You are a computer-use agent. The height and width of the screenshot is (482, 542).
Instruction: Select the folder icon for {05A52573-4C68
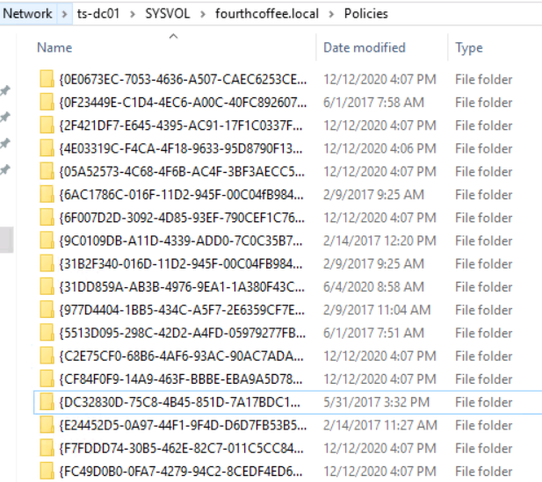47,171
